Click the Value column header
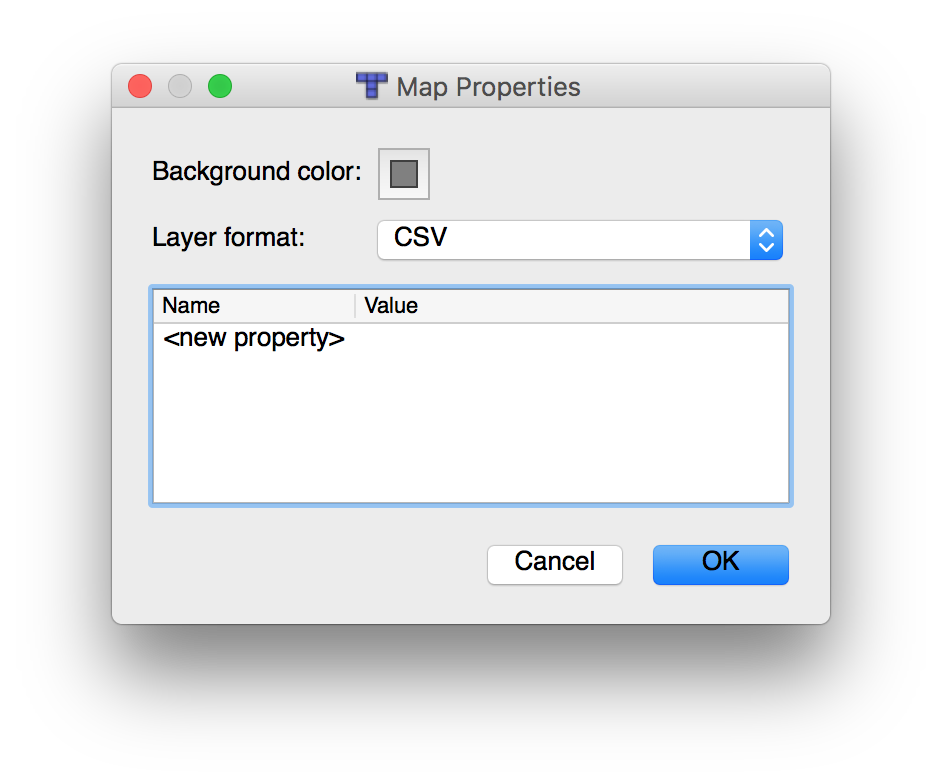The width and height of the screenshot is (942, 784). (570, 306)
